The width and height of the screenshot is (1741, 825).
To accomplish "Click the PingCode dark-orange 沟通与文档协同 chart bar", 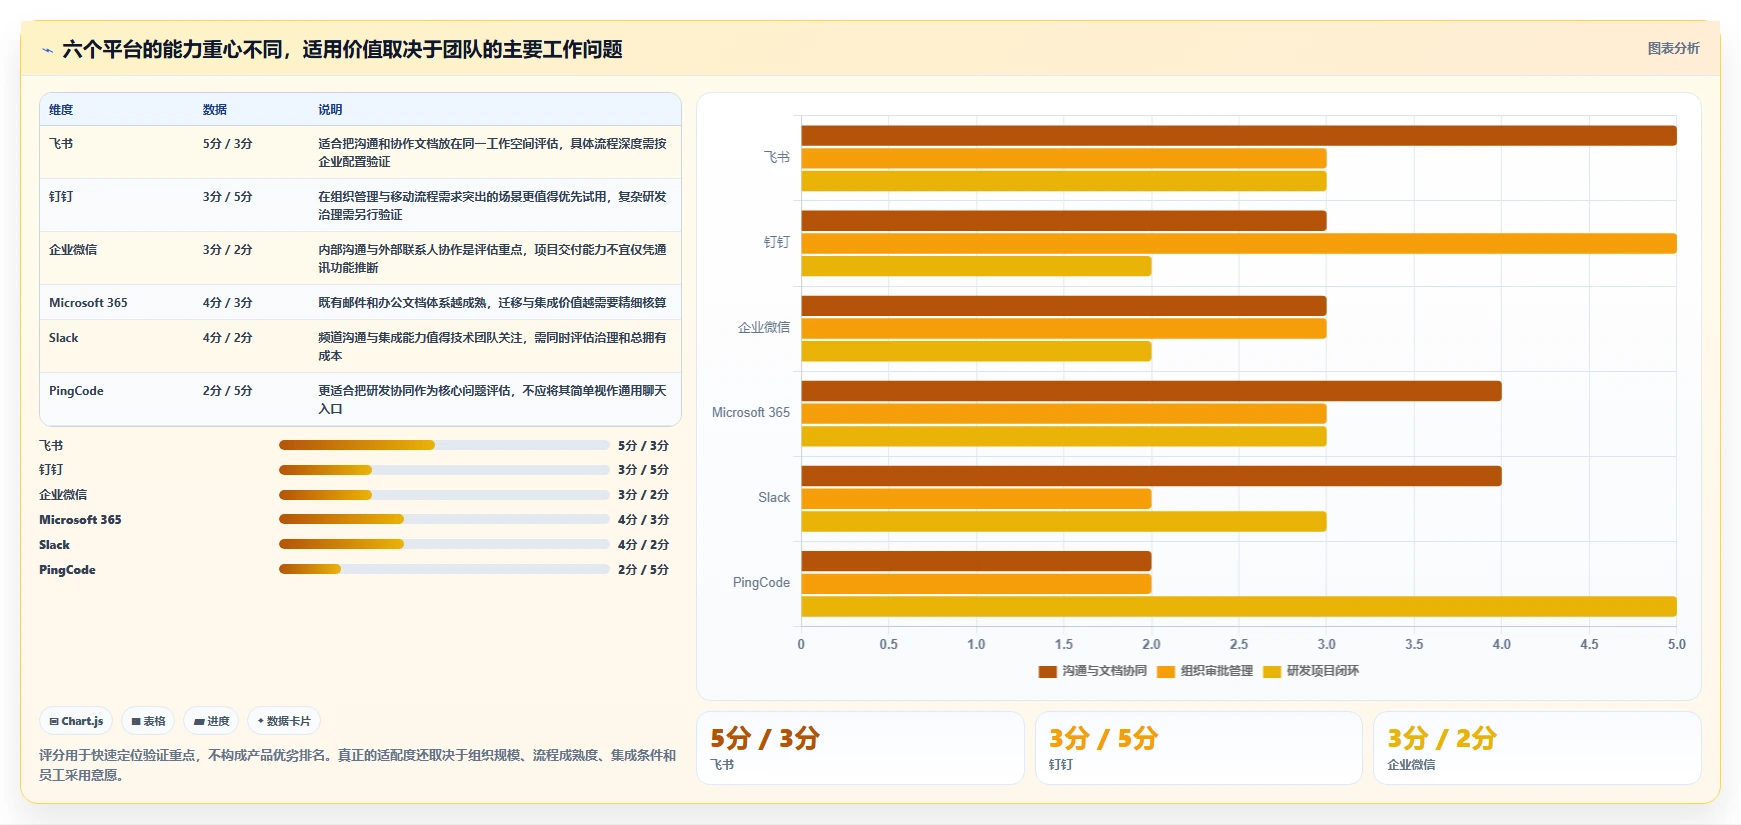I will click(976, 561).
